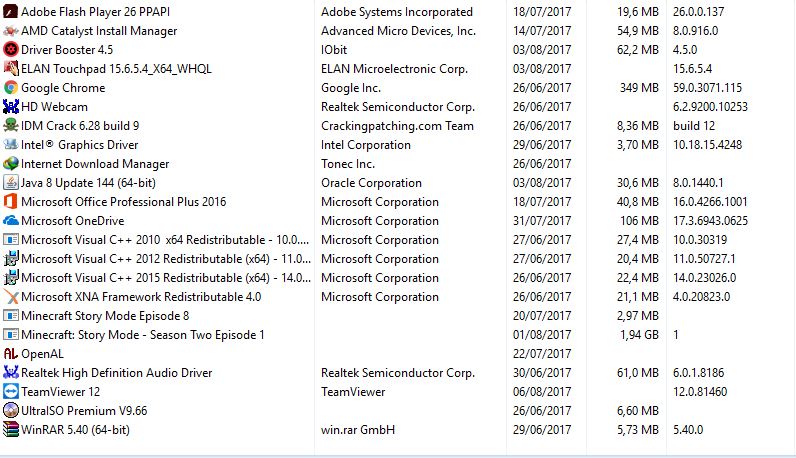The image size is (796, 458).
Task: Select the Google Chrome icon
Action: click(11, 88)
